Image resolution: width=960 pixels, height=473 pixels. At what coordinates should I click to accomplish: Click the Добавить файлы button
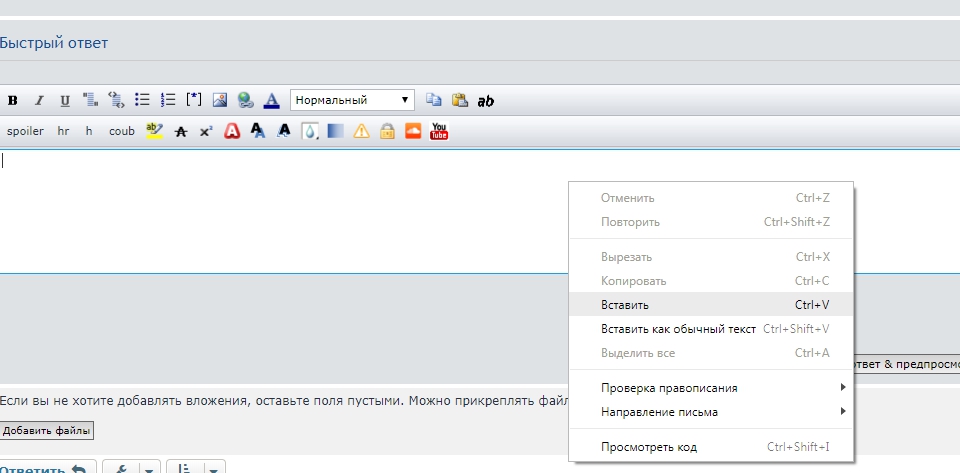[46, 431]
